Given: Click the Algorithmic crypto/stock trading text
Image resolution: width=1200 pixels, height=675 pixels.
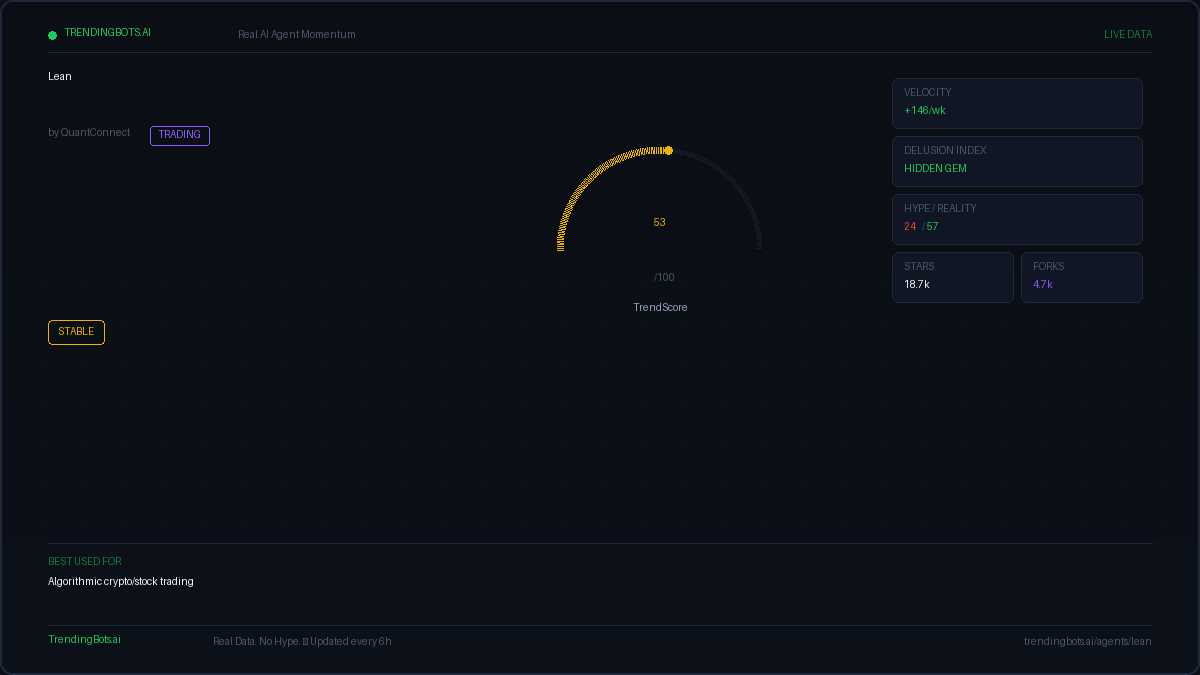Looking at the screenshot, I should [x=121, y=582].
